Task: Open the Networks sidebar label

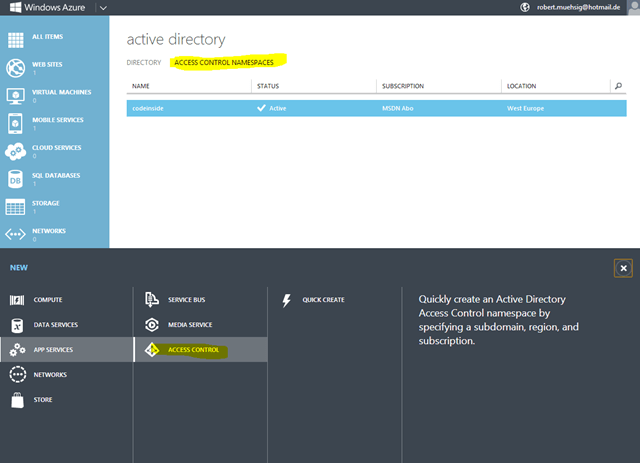Action: pyautogui.click(x=49, y=231)
